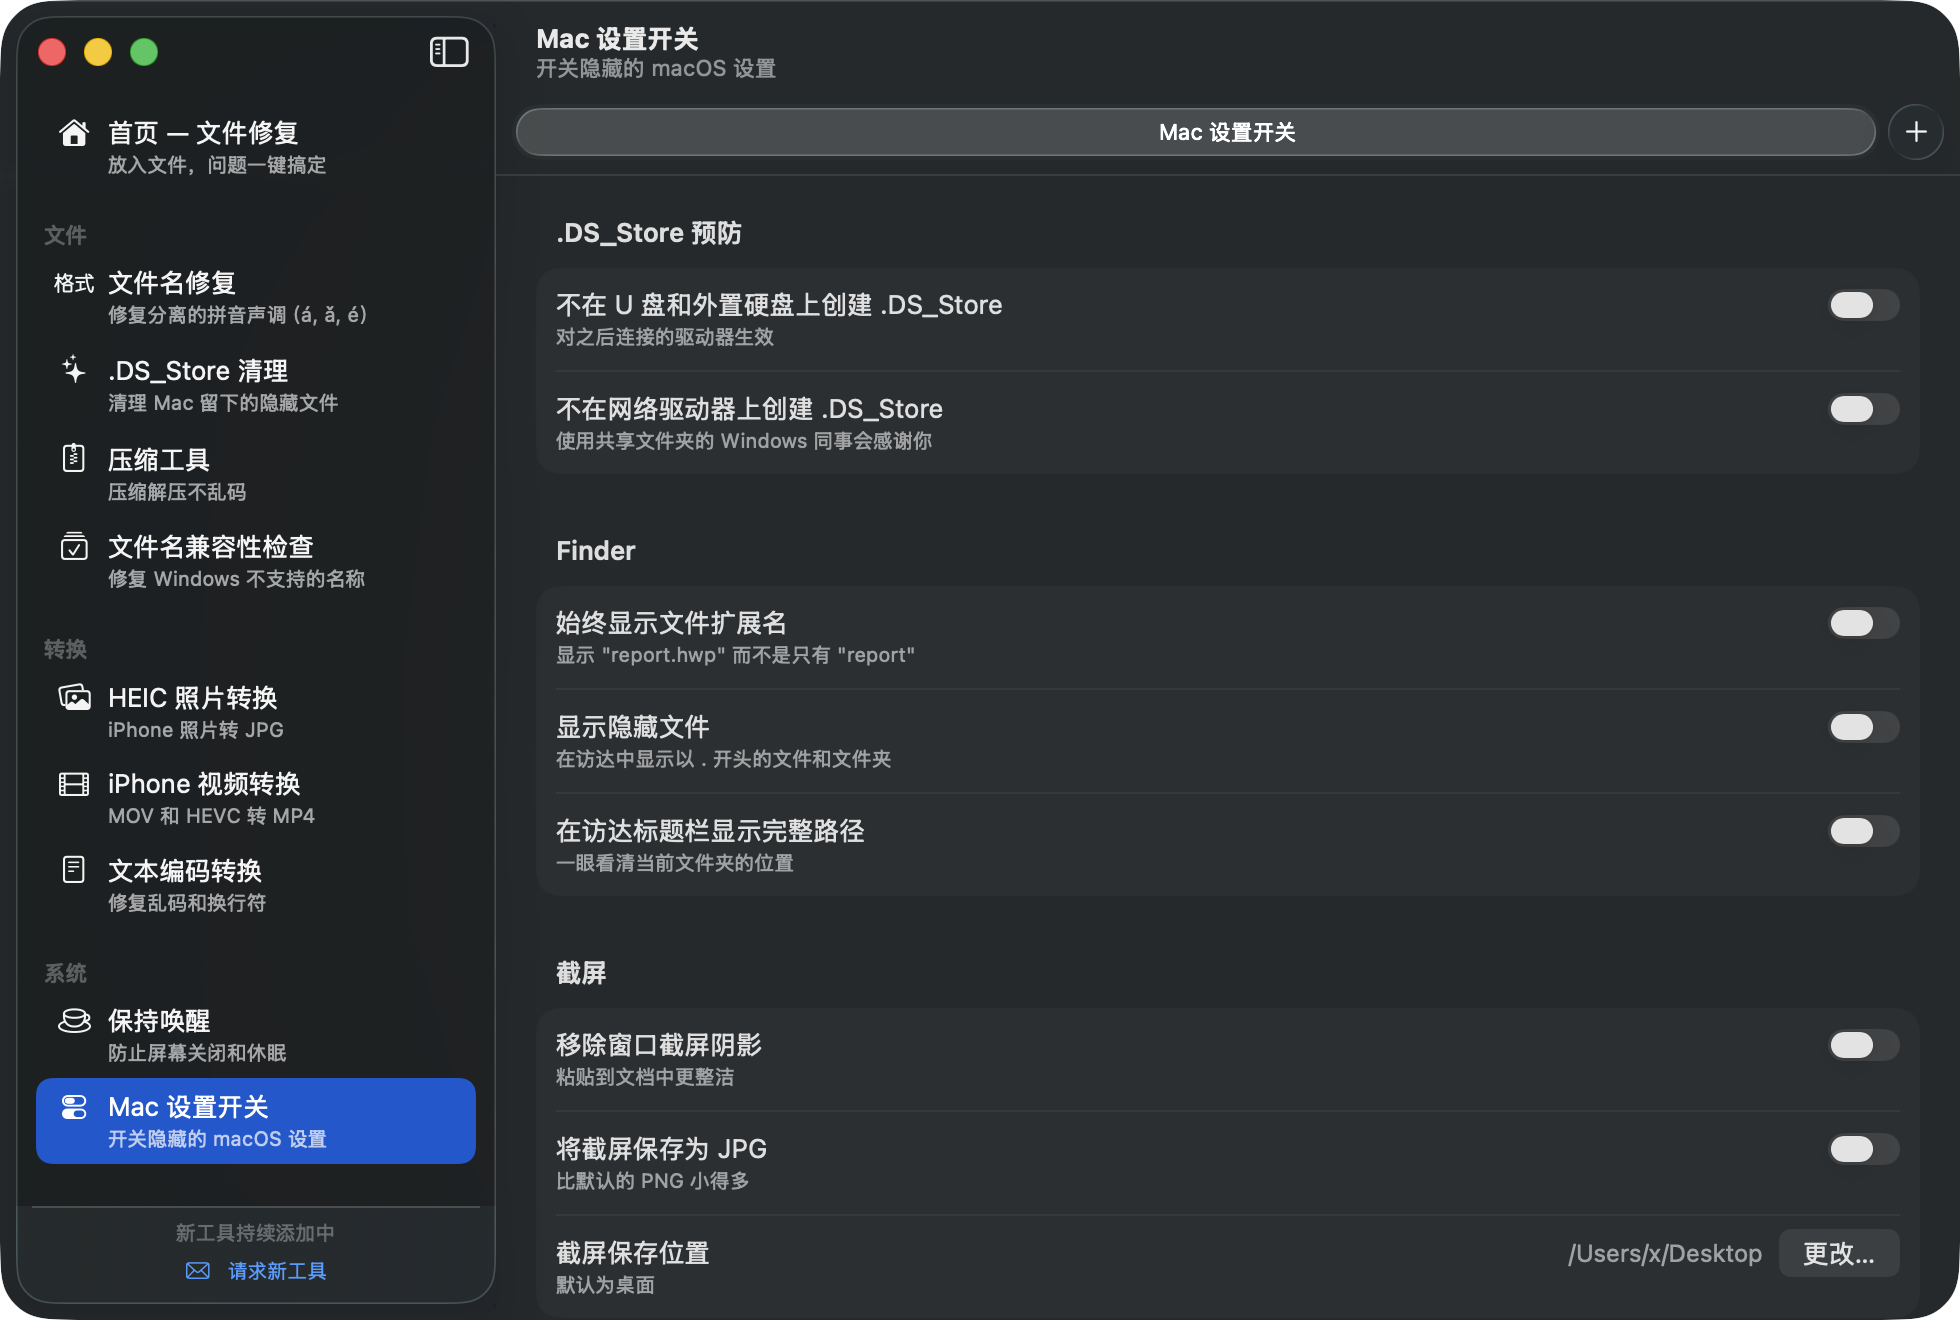Click the switch icon for Mac 设置开关

click(74, 1107)
